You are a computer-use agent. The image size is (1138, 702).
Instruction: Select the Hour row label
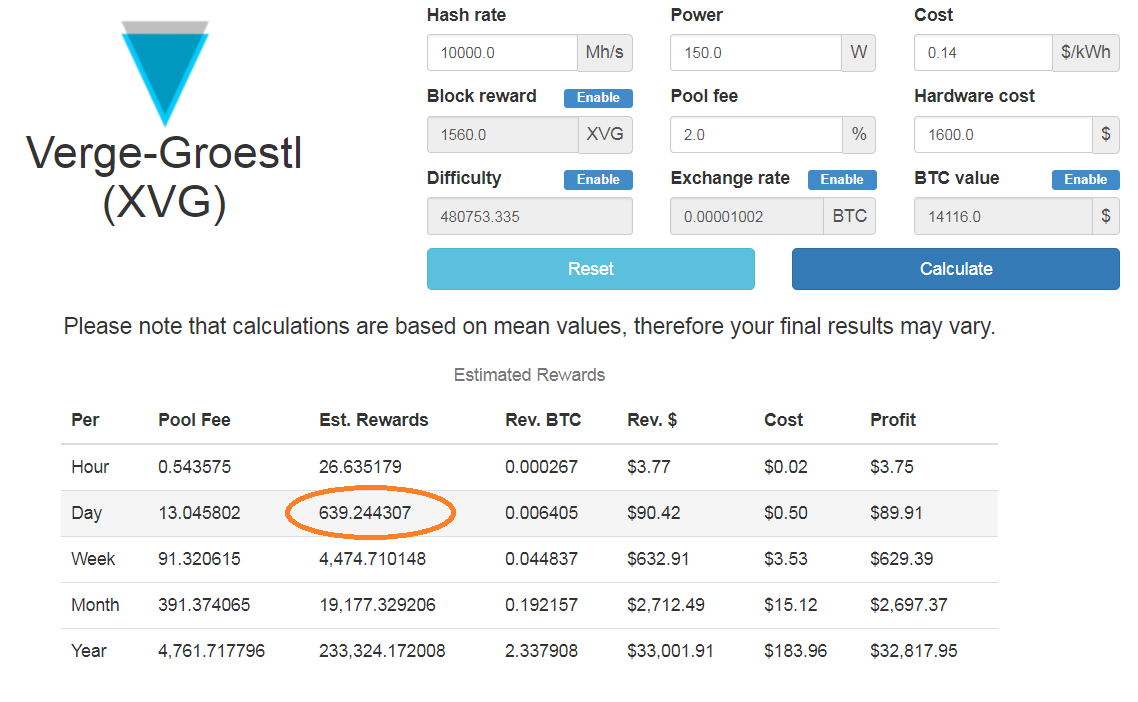pyautogui.click(x=90, y=467)
